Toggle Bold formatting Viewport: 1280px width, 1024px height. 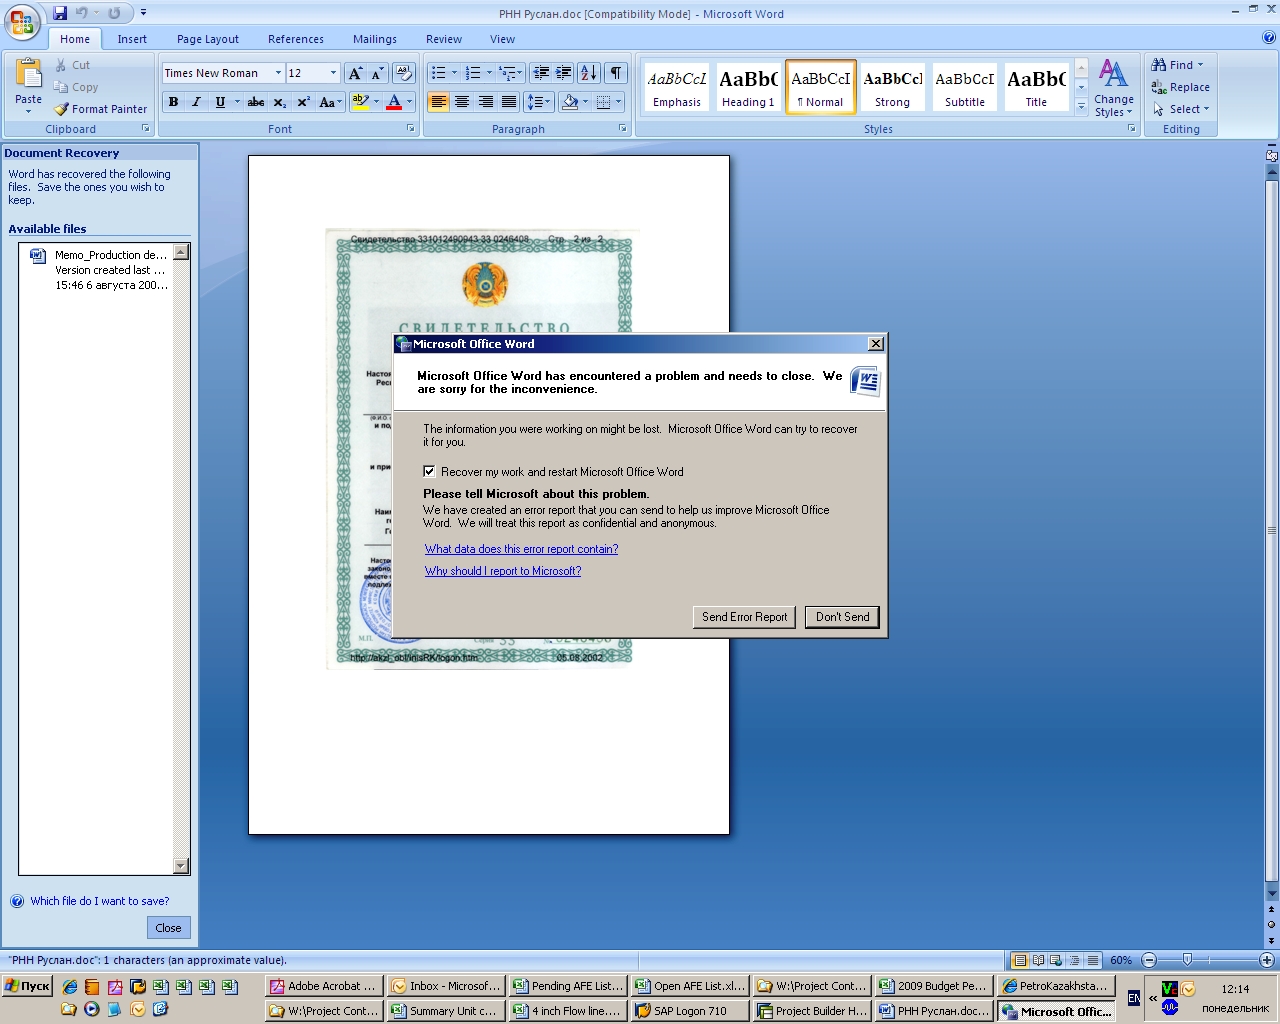point(173,102)
